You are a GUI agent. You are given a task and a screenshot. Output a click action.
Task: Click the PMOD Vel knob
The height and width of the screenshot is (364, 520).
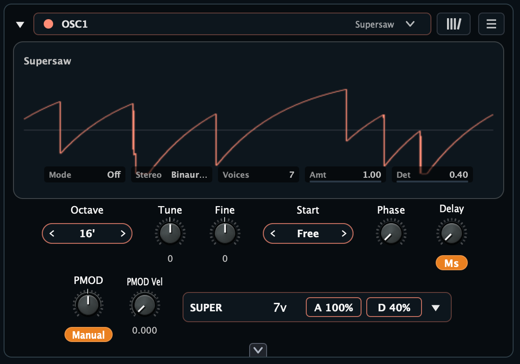coord(144,305)
